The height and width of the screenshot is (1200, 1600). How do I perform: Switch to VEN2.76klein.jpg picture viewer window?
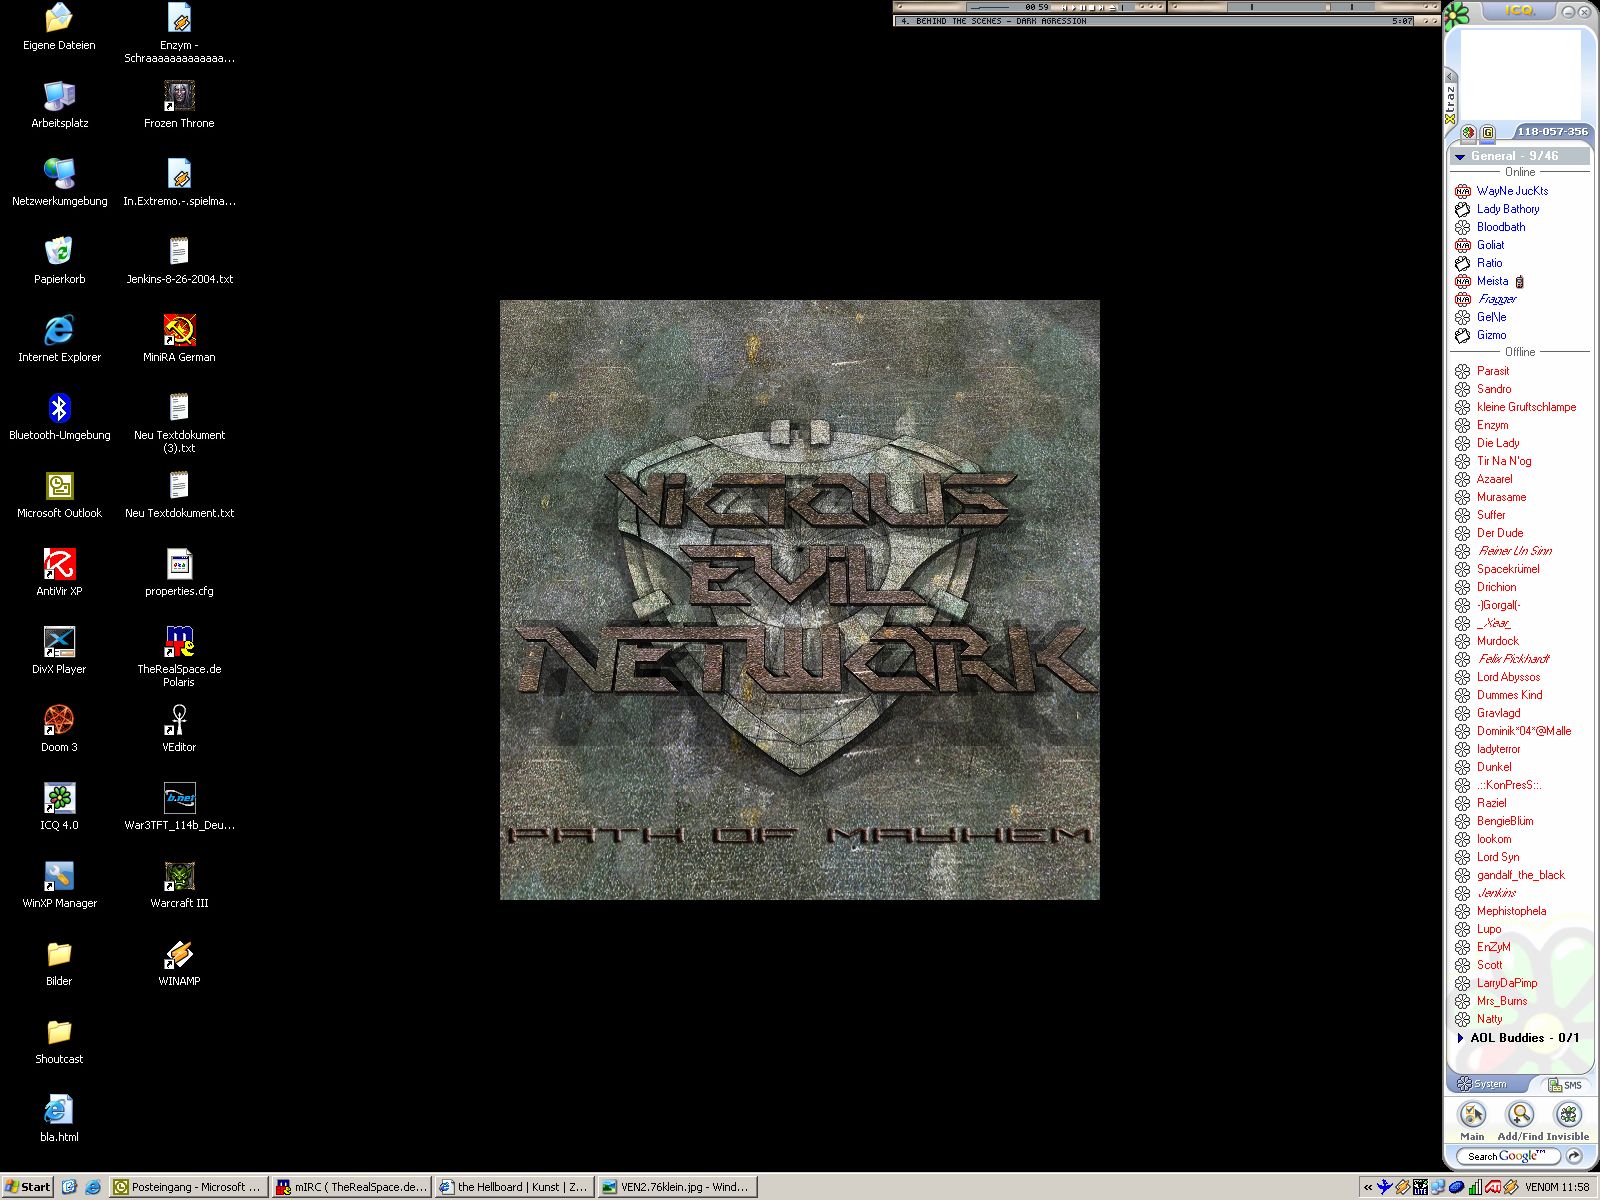coord(678,1187)
